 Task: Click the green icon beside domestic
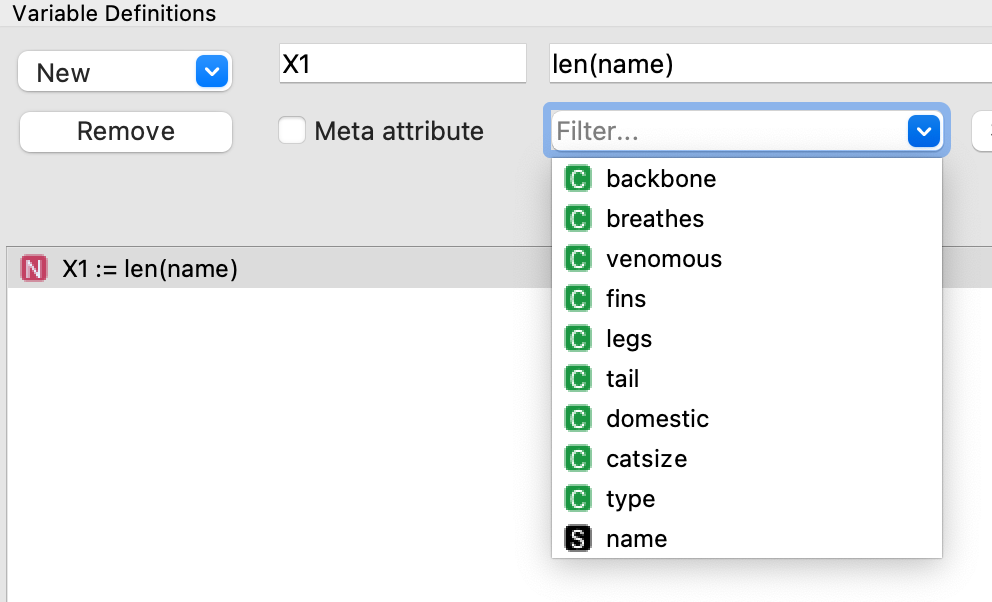[x=577, y=418]
